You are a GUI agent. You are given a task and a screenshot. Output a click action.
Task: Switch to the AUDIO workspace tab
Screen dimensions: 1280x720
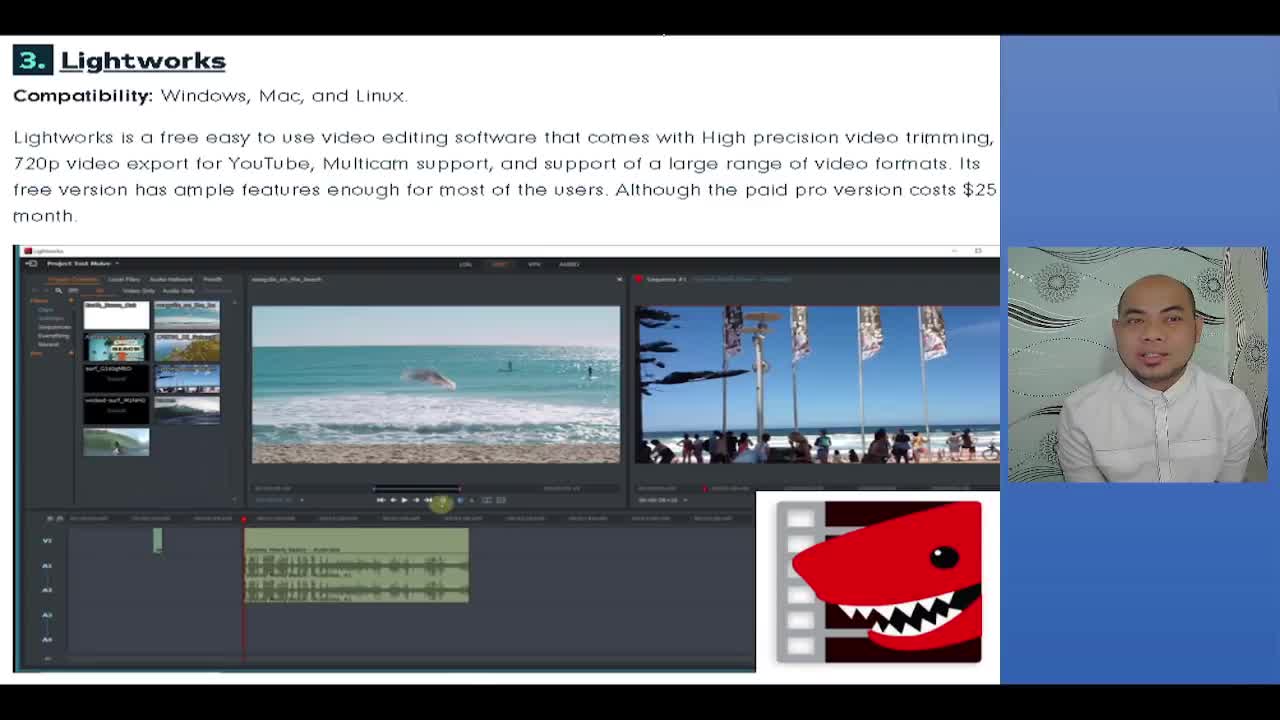point(569,264)
